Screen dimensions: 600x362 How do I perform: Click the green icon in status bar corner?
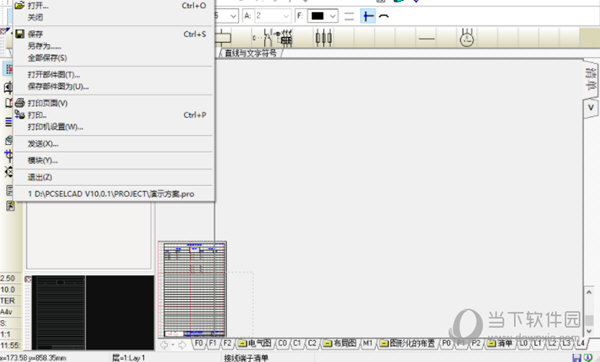point(588,358)
